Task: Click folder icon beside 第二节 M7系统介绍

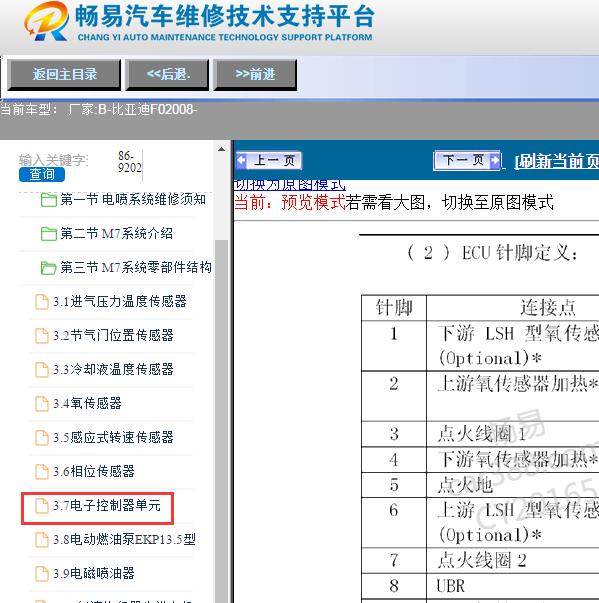Action: 48,233
